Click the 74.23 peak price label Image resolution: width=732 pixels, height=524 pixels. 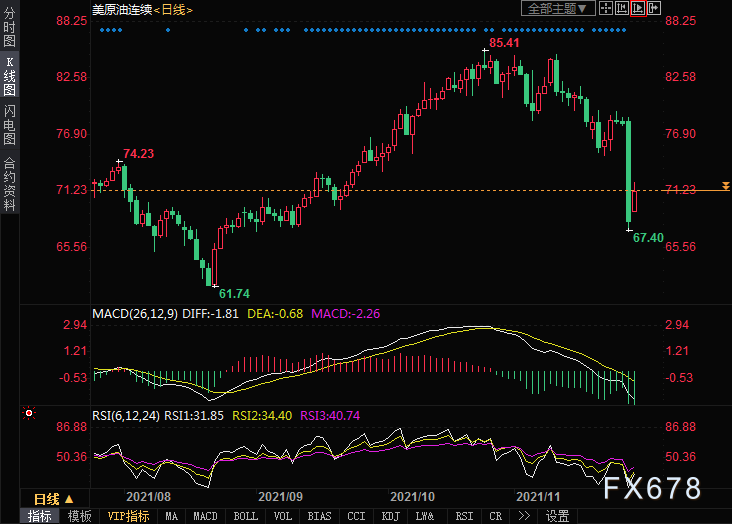(138, 153)
